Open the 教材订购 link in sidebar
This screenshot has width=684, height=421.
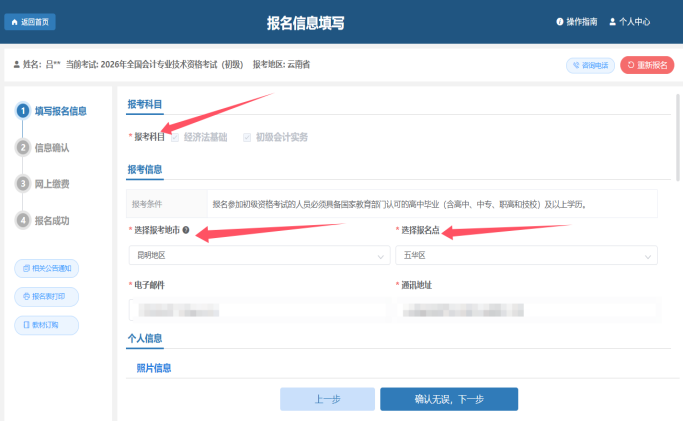pos(46,325)
